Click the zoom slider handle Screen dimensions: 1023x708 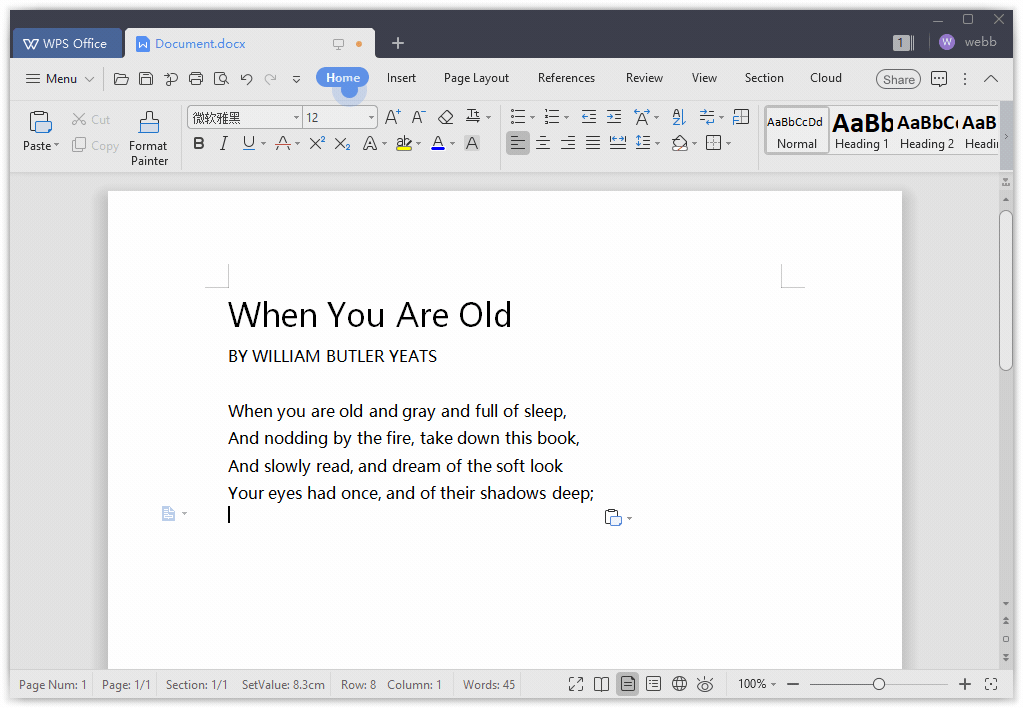click(x=878, y=684)
